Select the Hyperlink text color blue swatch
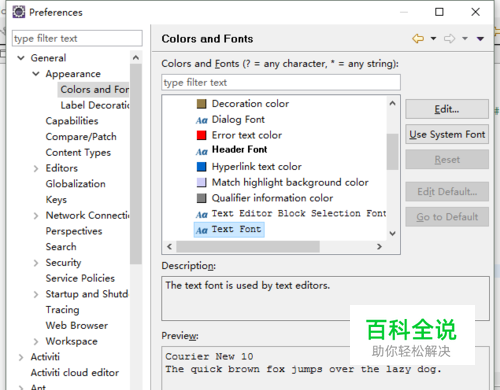The height and width of the screenshot is (390, 500). click(x=201, y=166)
